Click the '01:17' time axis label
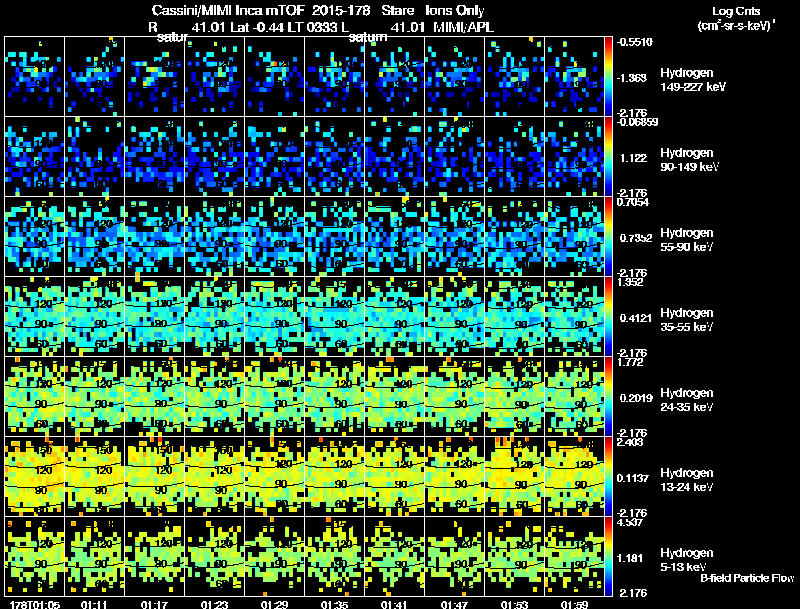Screen dimensions: 800x609 point(154,604)
